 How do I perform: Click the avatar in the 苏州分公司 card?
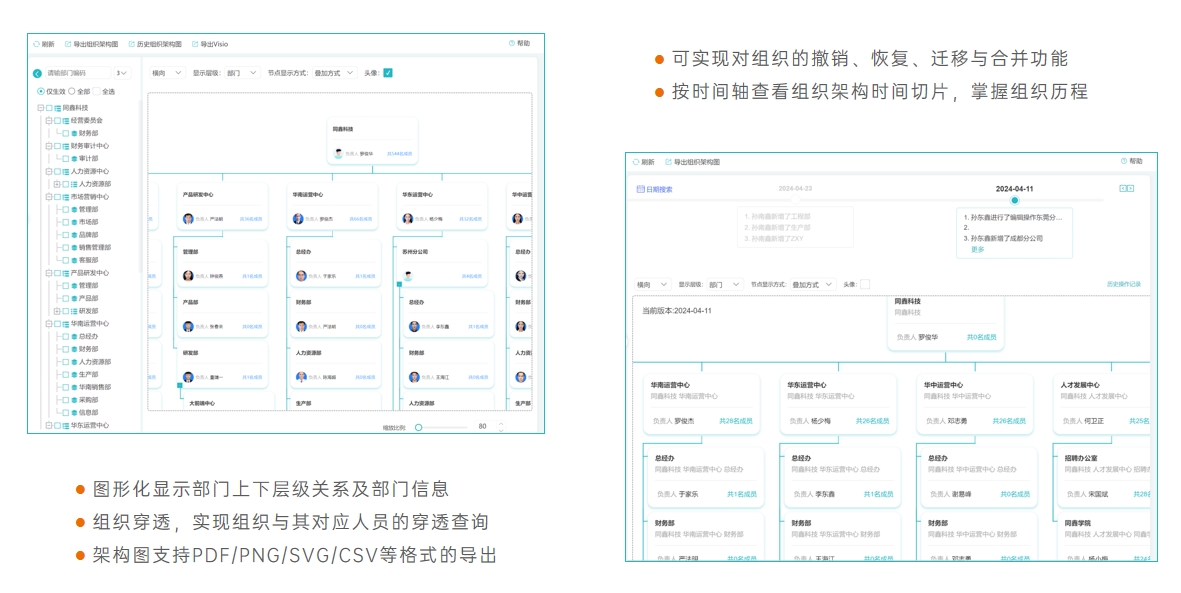coord(408,276)
